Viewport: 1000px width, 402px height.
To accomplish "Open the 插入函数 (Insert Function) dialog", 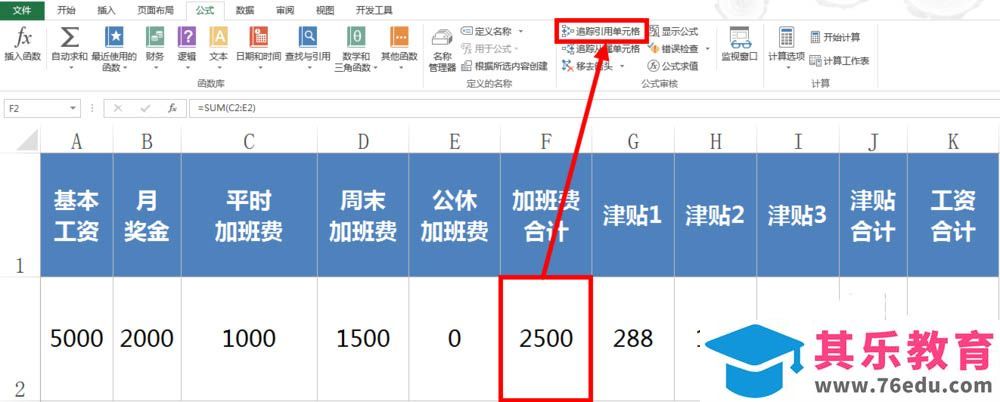I will click(23, 45).
